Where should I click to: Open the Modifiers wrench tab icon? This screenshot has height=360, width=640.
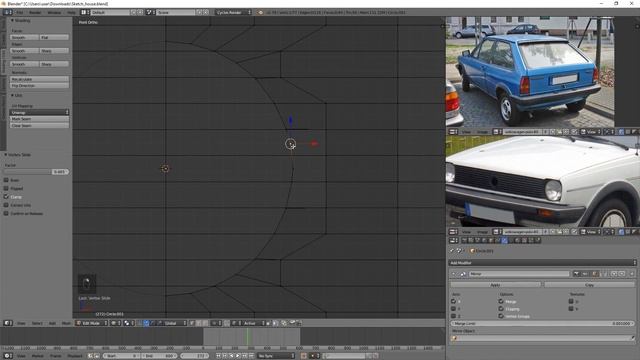coord(504,240)
